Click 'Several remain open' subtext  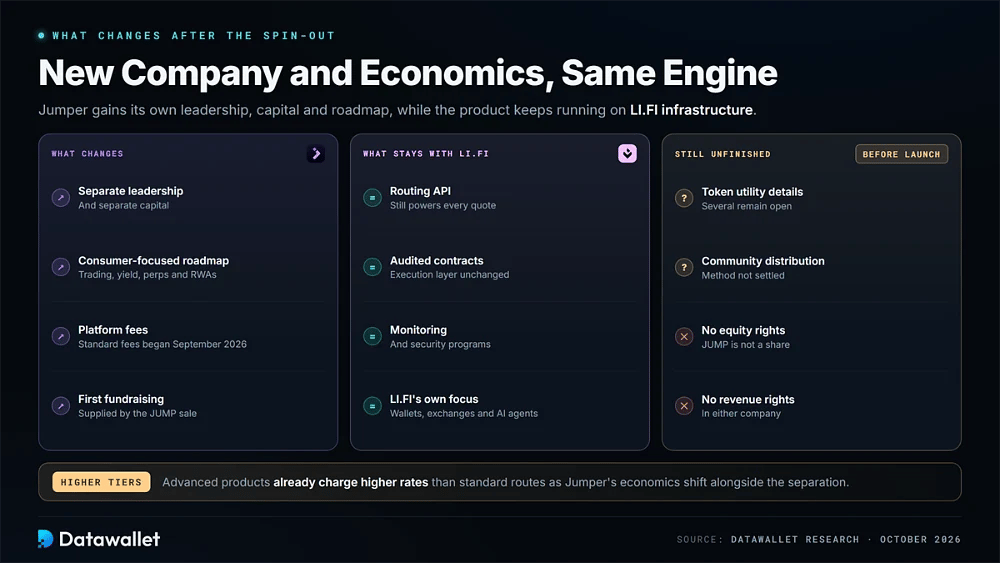tap(747, 206)
